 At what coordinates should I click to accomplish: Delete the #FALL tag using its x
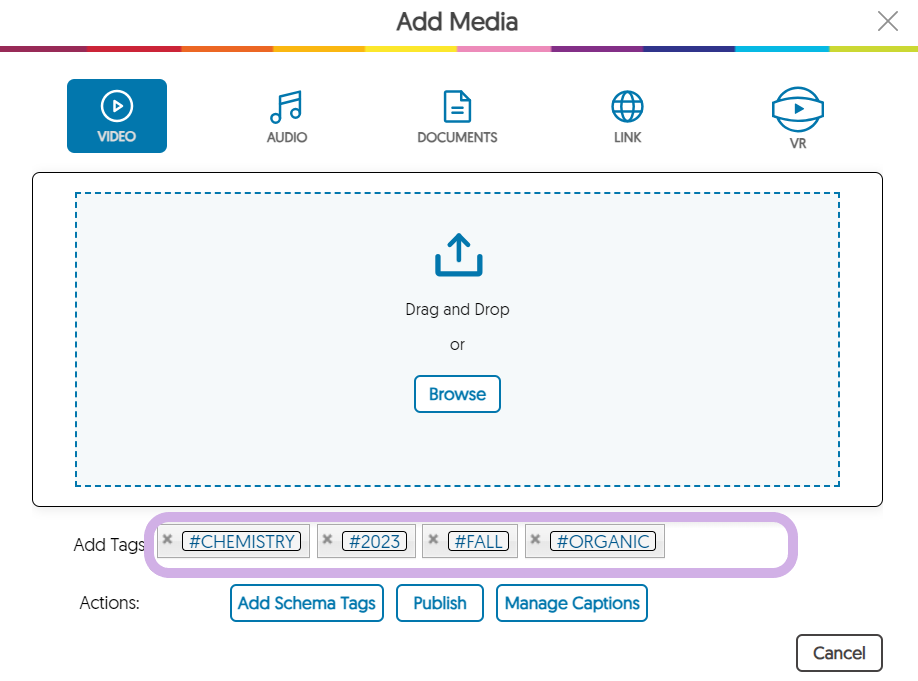(433, 539)
